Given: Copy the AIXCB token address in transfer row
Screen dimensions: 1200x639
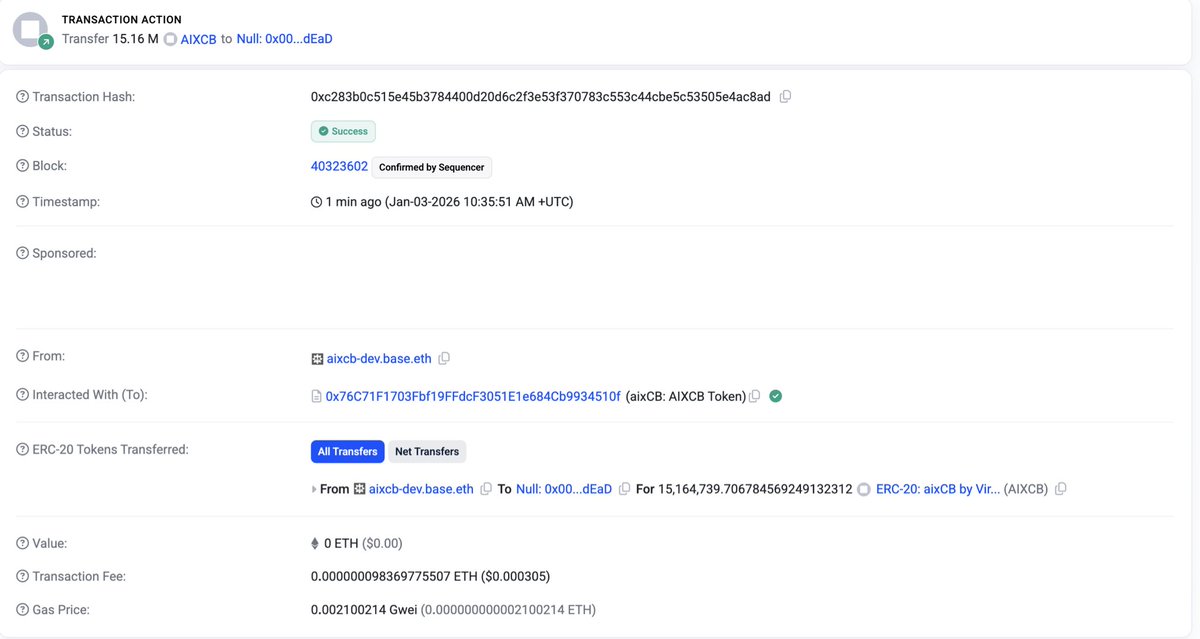Looking at the screenshot, I should [1061, 489].
